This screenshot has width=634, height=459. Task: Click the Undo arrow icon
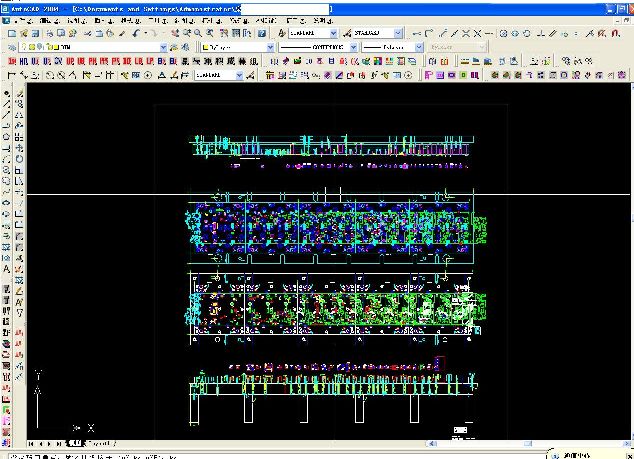coord(136,34)
